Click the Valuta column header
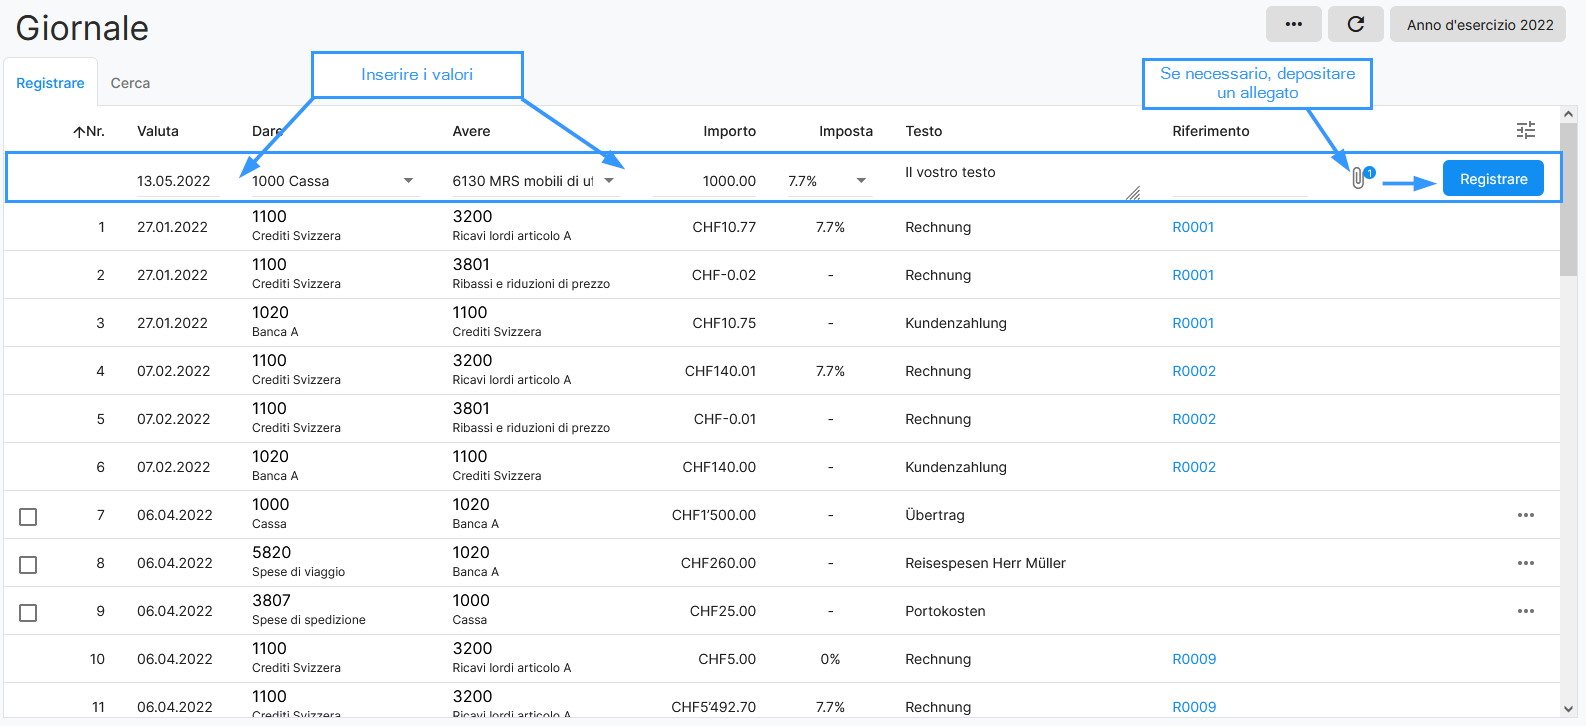 click(158, 131)
